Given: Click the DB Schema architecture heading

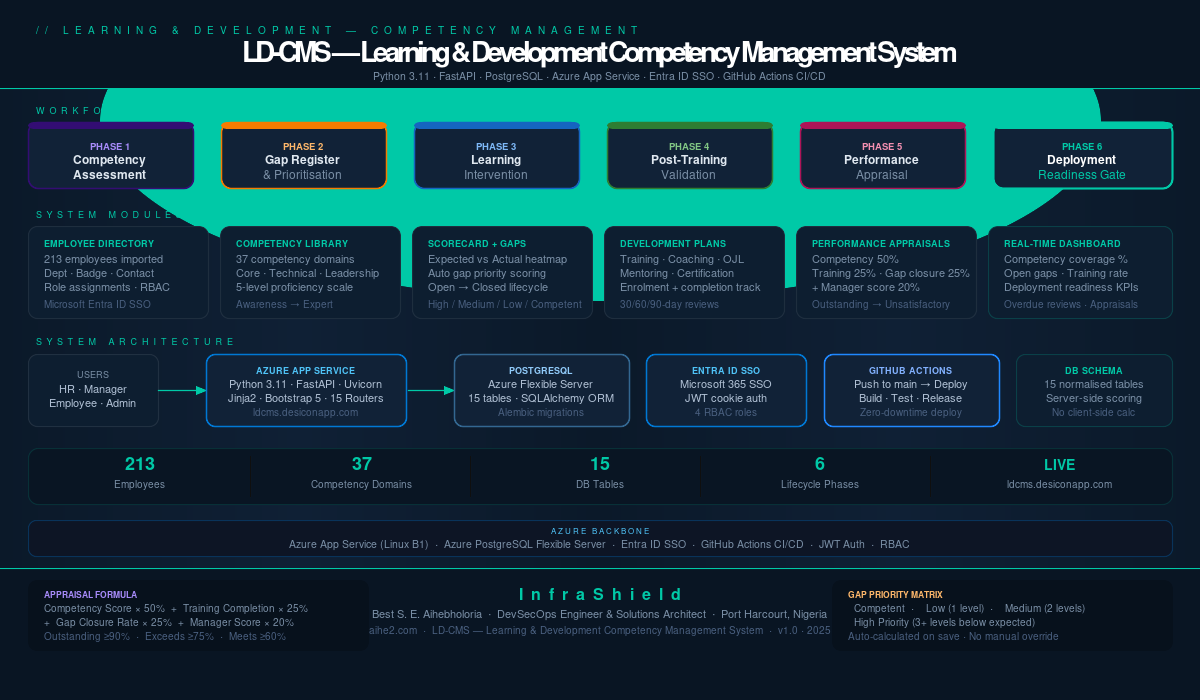Looking at the screenshot, I should 1094,370.
